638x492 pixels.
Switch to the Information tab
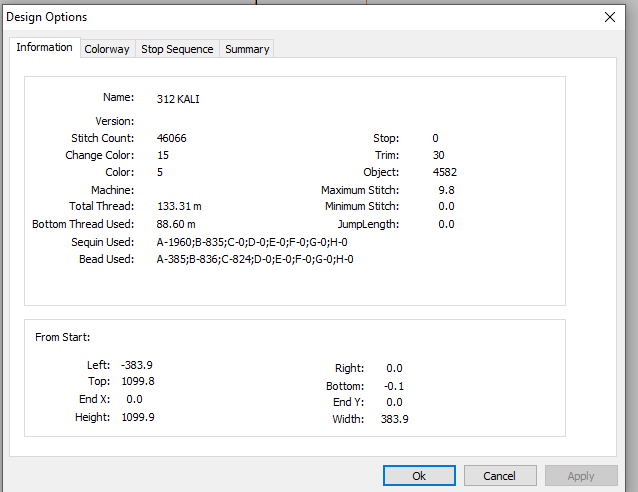pyautogui.click(x=44, y=48)
